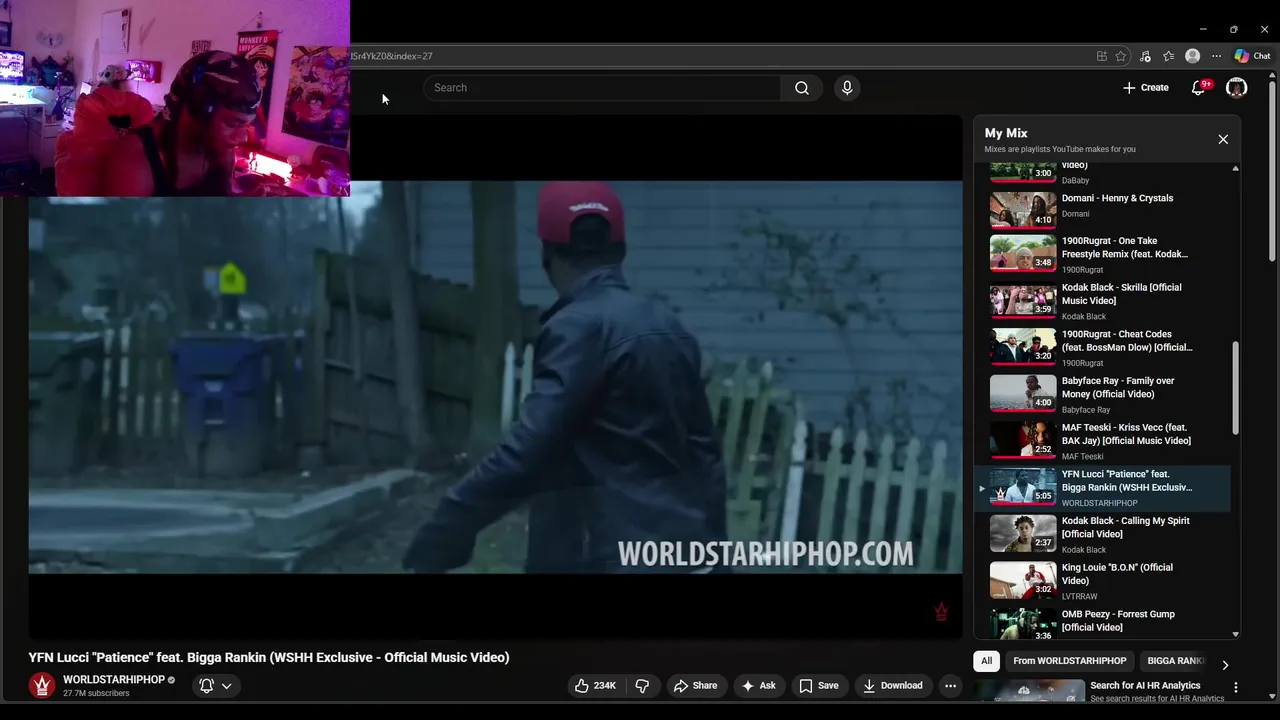Add page to favorites star icon
The height and width of the screenshot is (720, 1280).
1121,56
